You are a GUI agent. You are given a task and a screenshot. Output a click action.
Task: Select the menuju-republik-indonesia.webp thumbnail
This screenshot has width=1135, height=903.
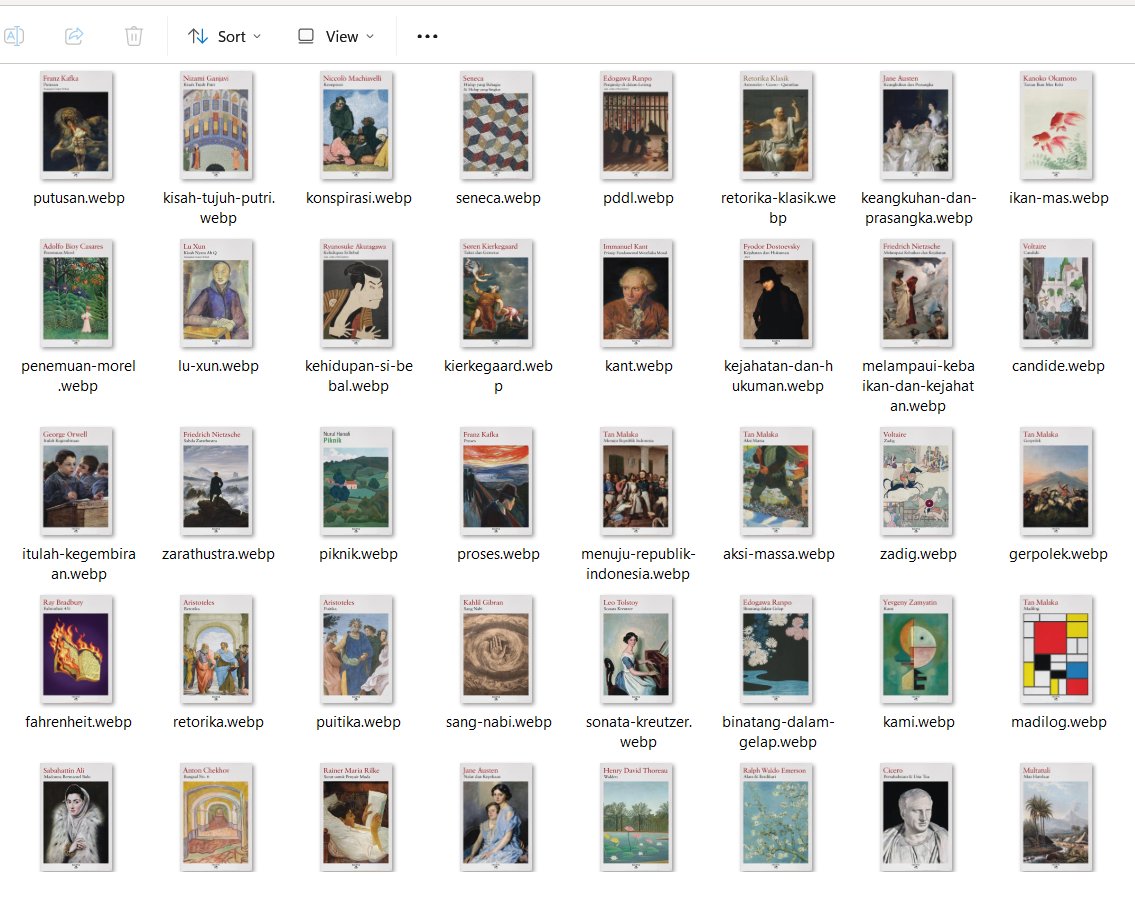pos(638,482)
